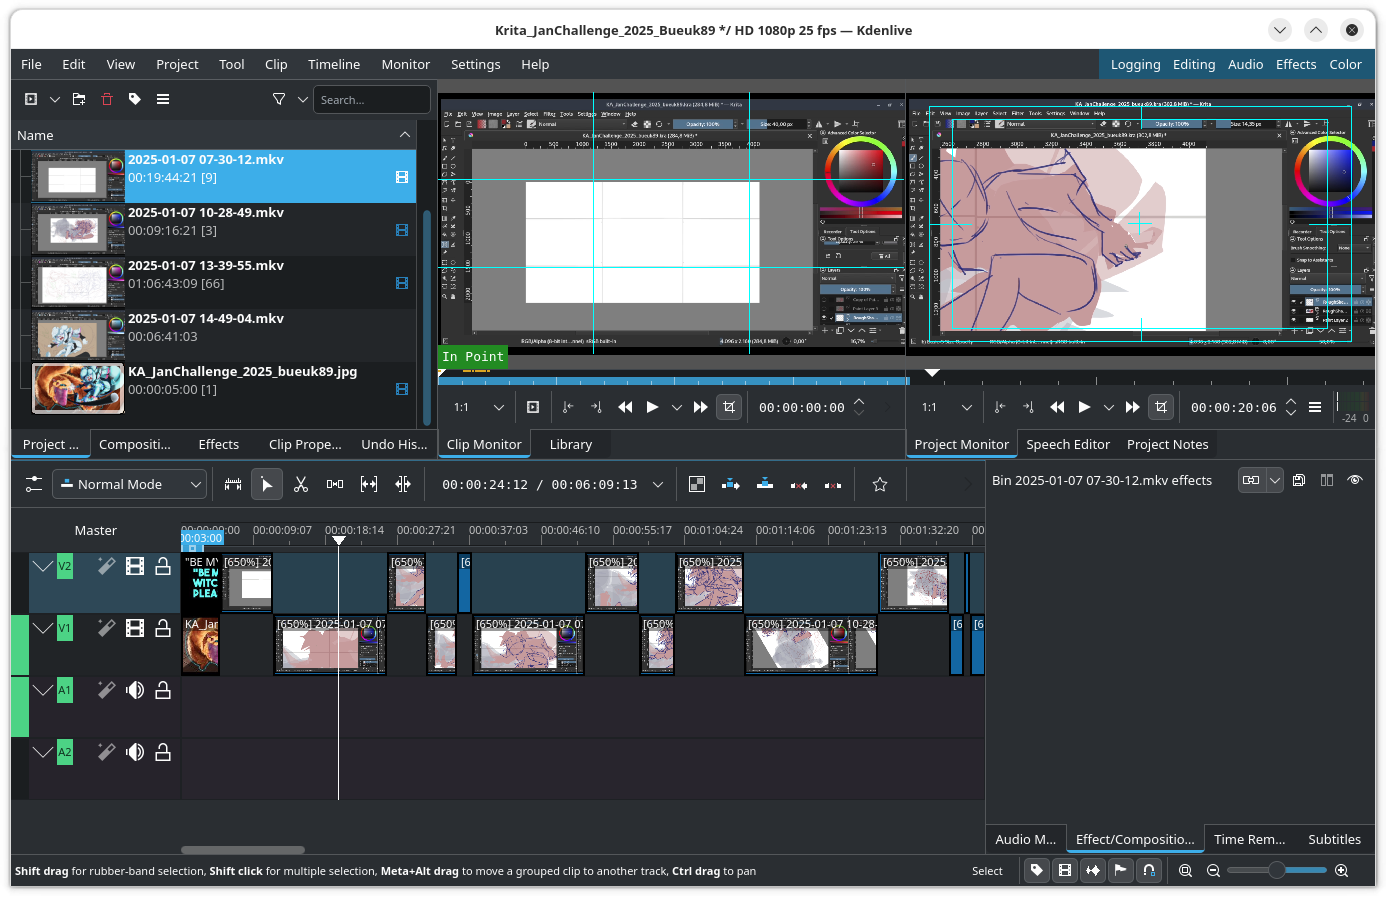Switch to the Speech Editor tab
This screenshot has width=1386, height=897.
pos(1067,444)
